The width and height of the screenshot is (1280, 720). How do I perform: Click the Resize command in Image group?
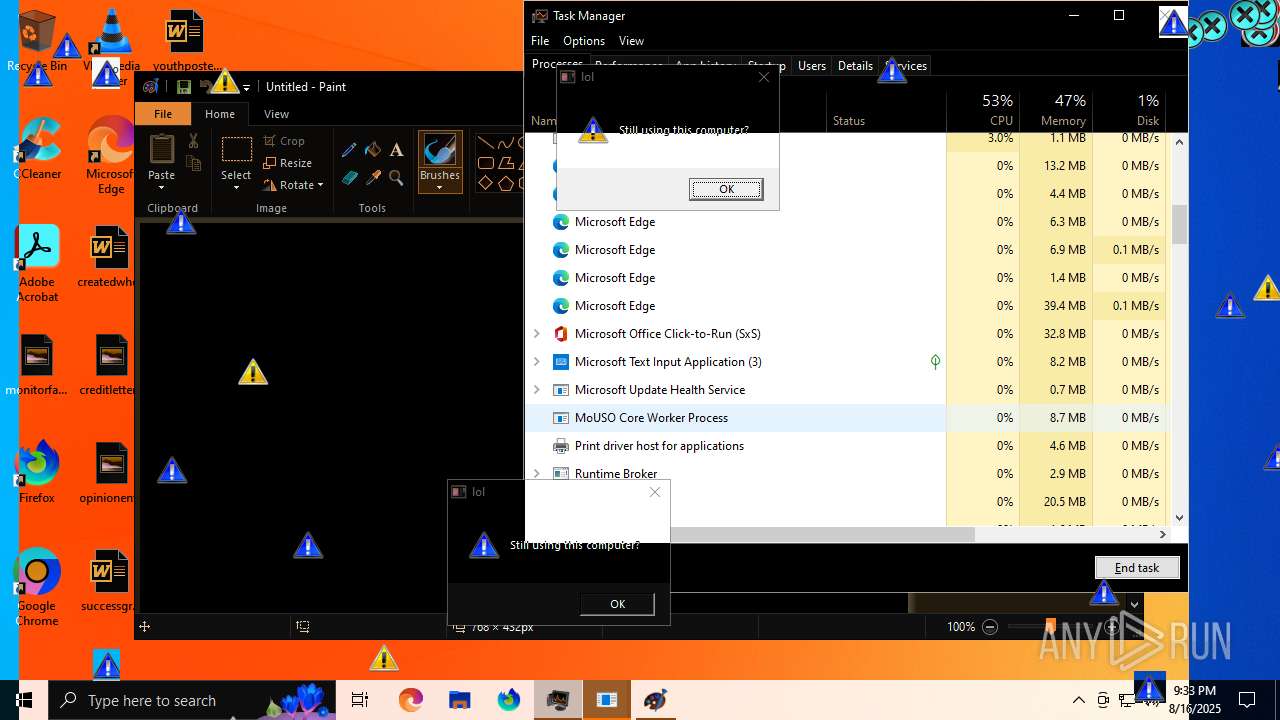(x=288, y=163)
